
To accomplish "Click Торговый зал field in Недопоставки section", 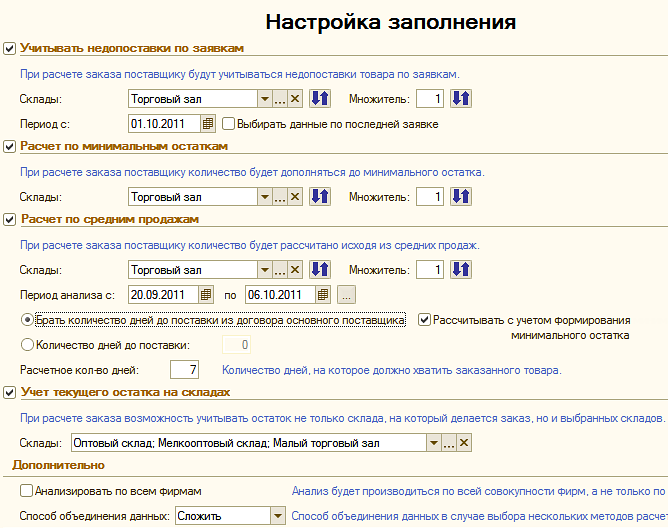I will [193, 99].
